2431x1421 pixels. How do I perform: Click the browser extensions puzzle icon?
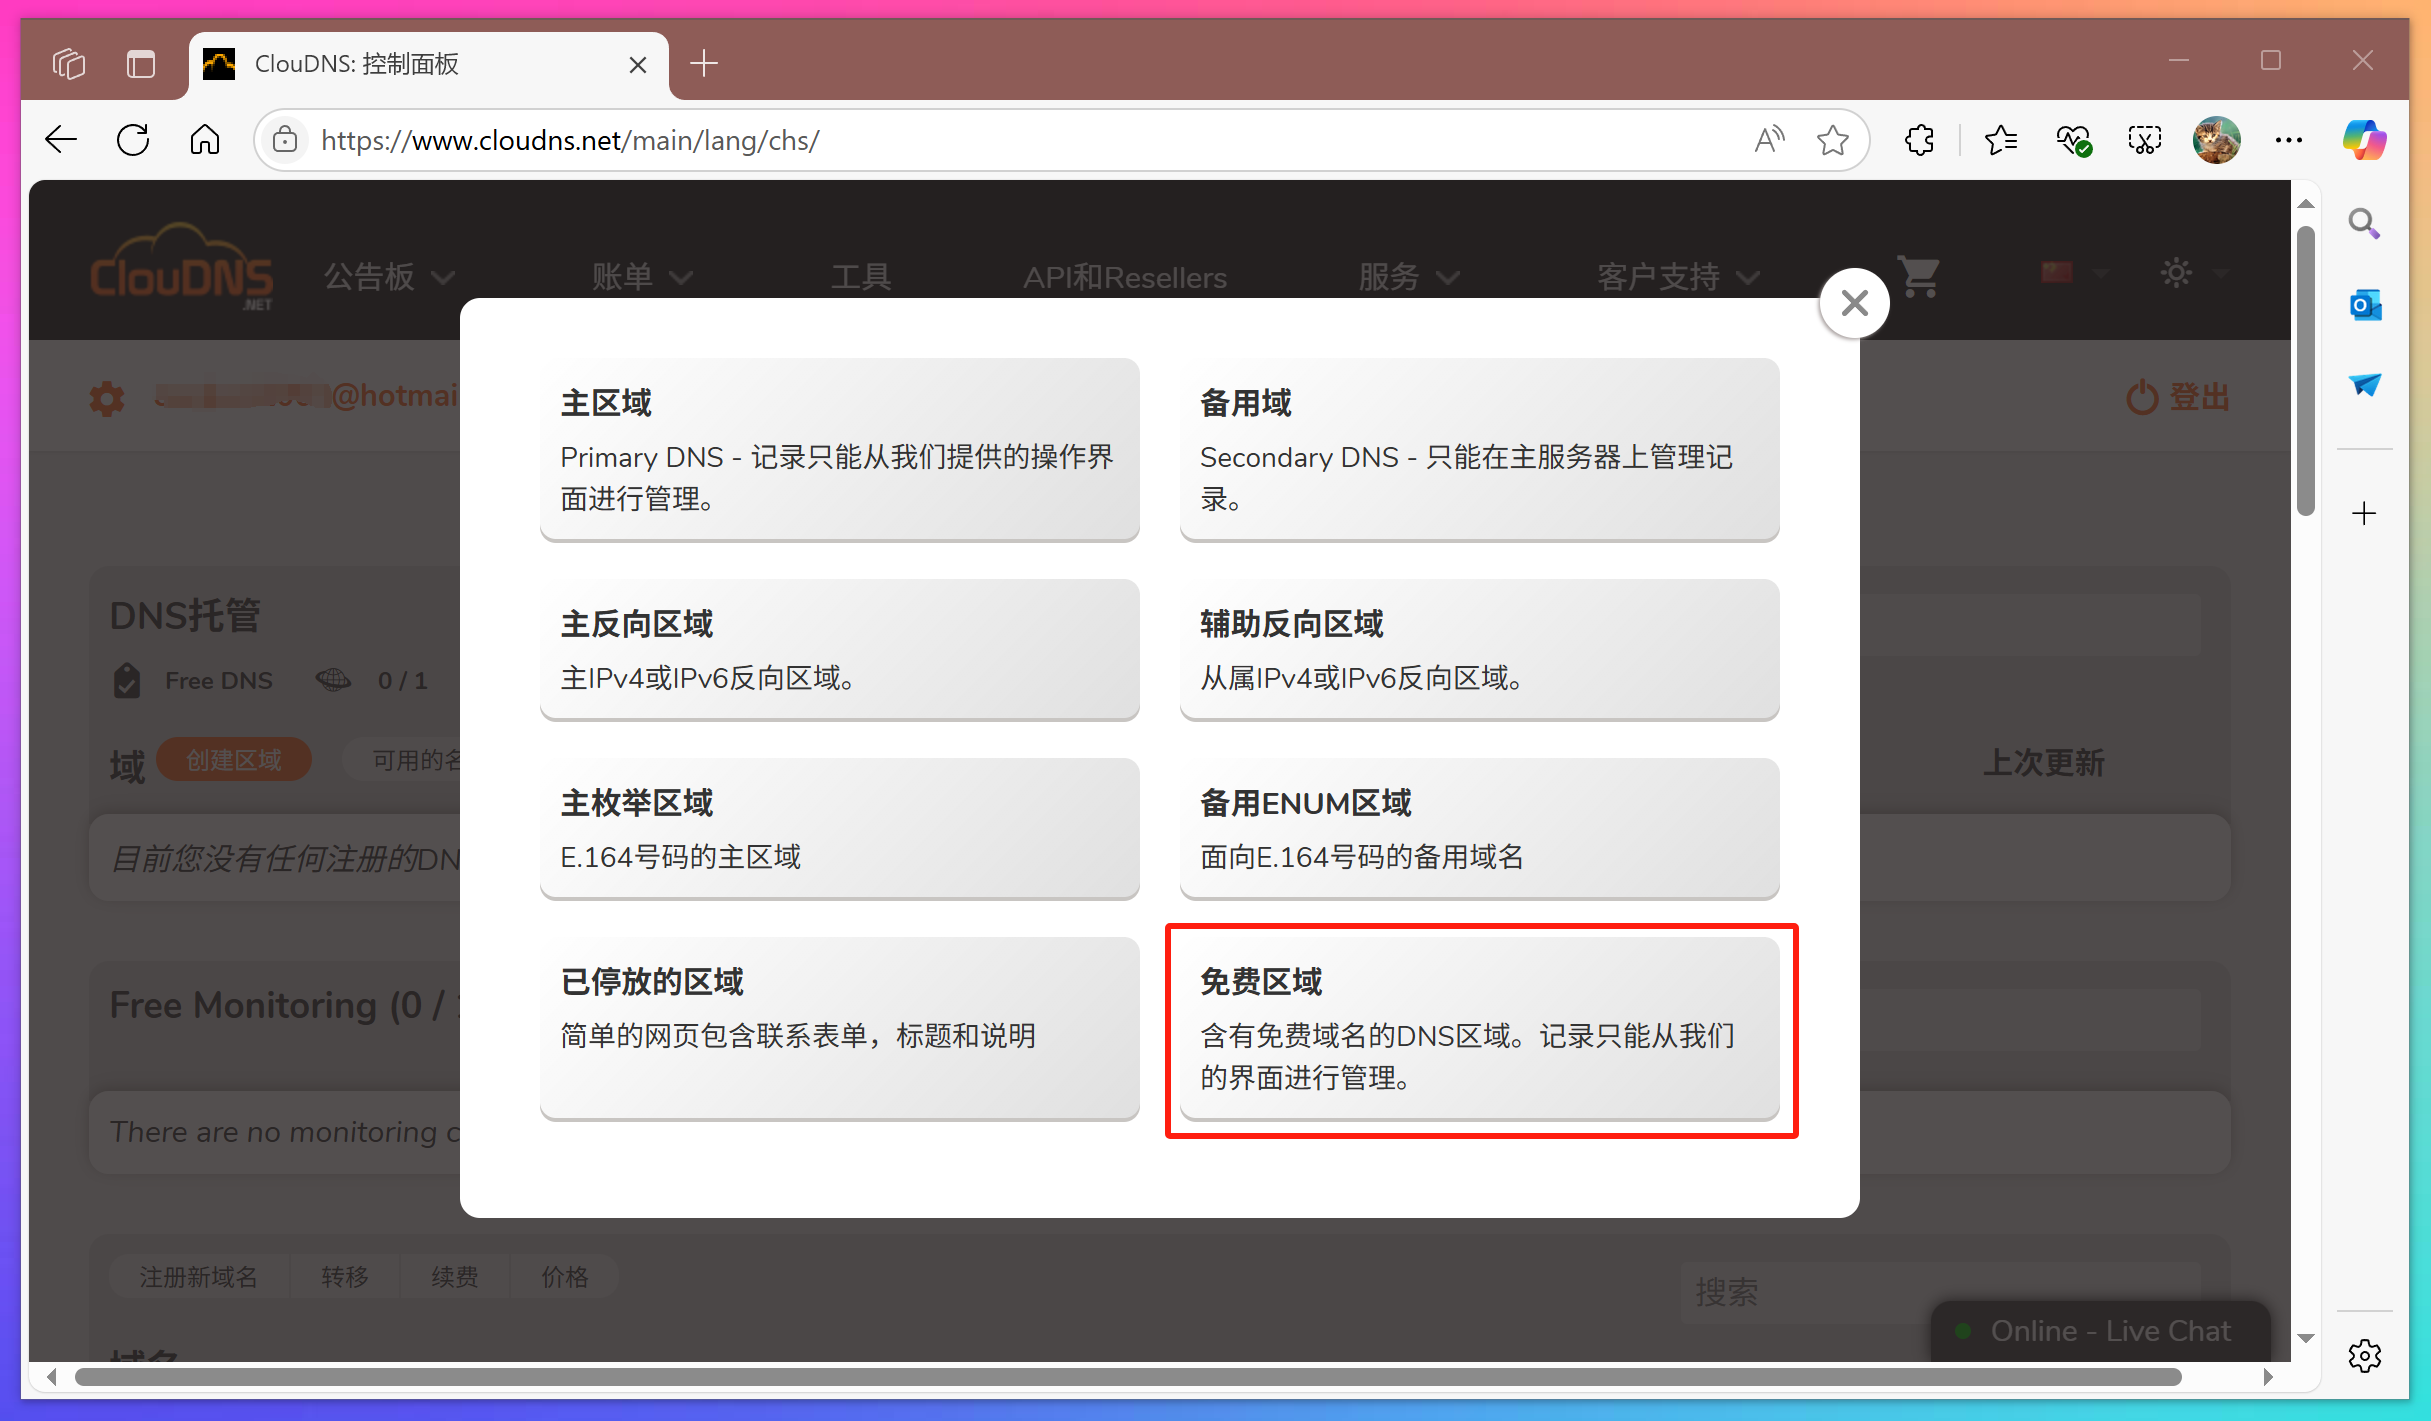1918,140
